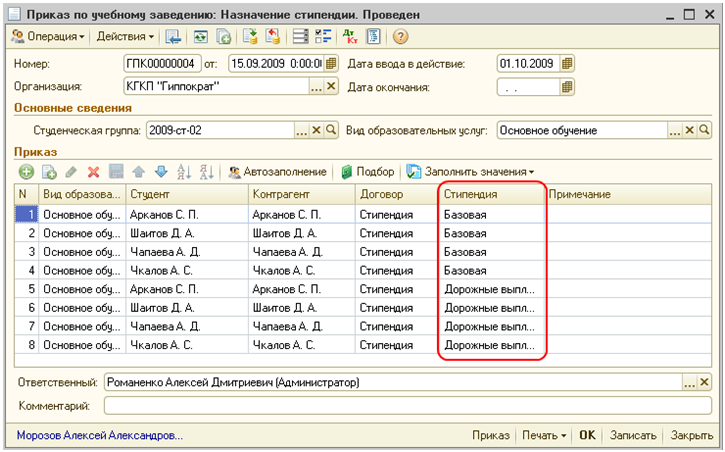Sort rows ascending with the A-Z icon
This screenshot has height=452, width=725.
click(183, 172)
